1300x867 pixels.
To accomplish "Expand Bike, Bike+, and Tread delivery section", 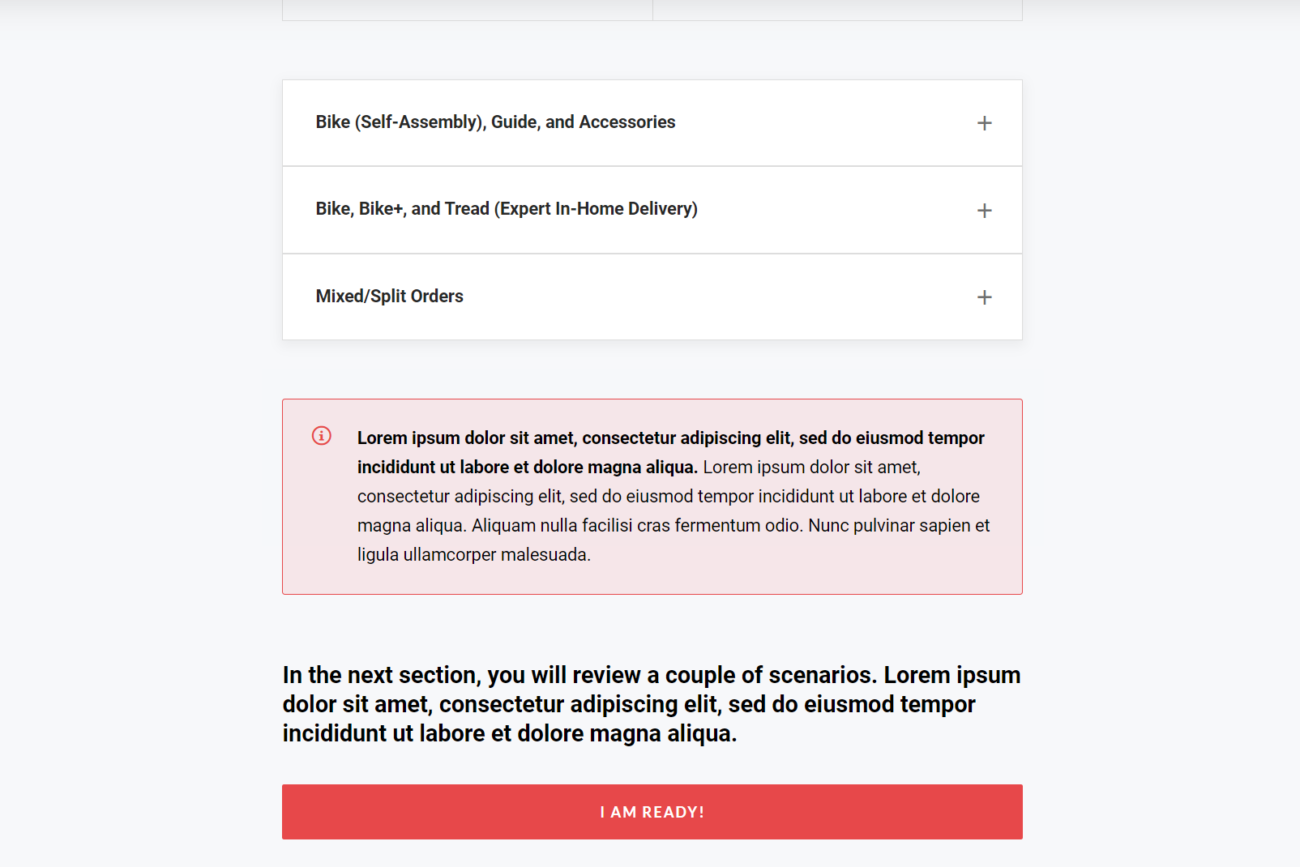I will click(x=506, y=209).
